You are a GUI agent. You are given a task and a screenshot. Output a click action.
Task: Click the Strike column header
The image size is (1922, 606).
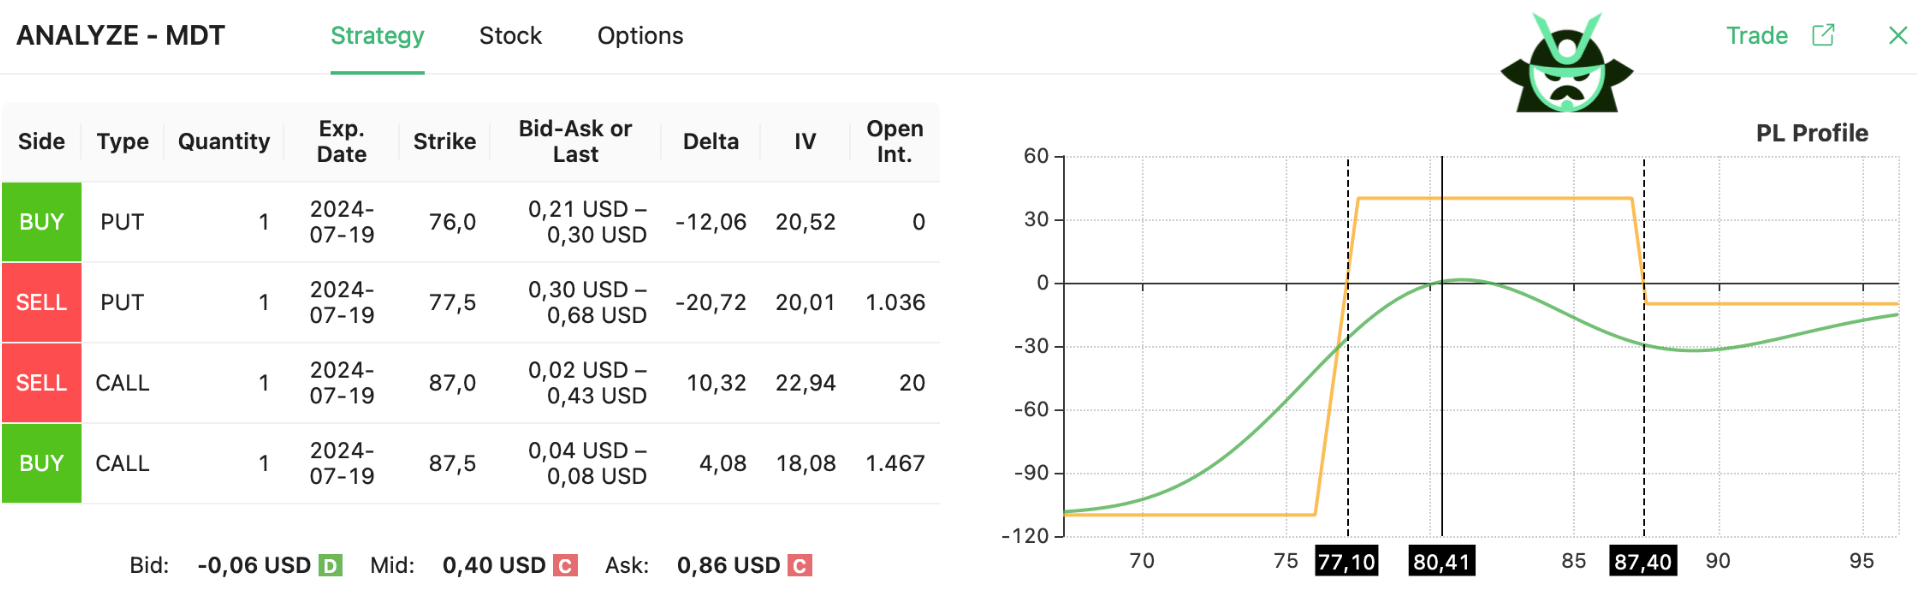pos(444,142)
